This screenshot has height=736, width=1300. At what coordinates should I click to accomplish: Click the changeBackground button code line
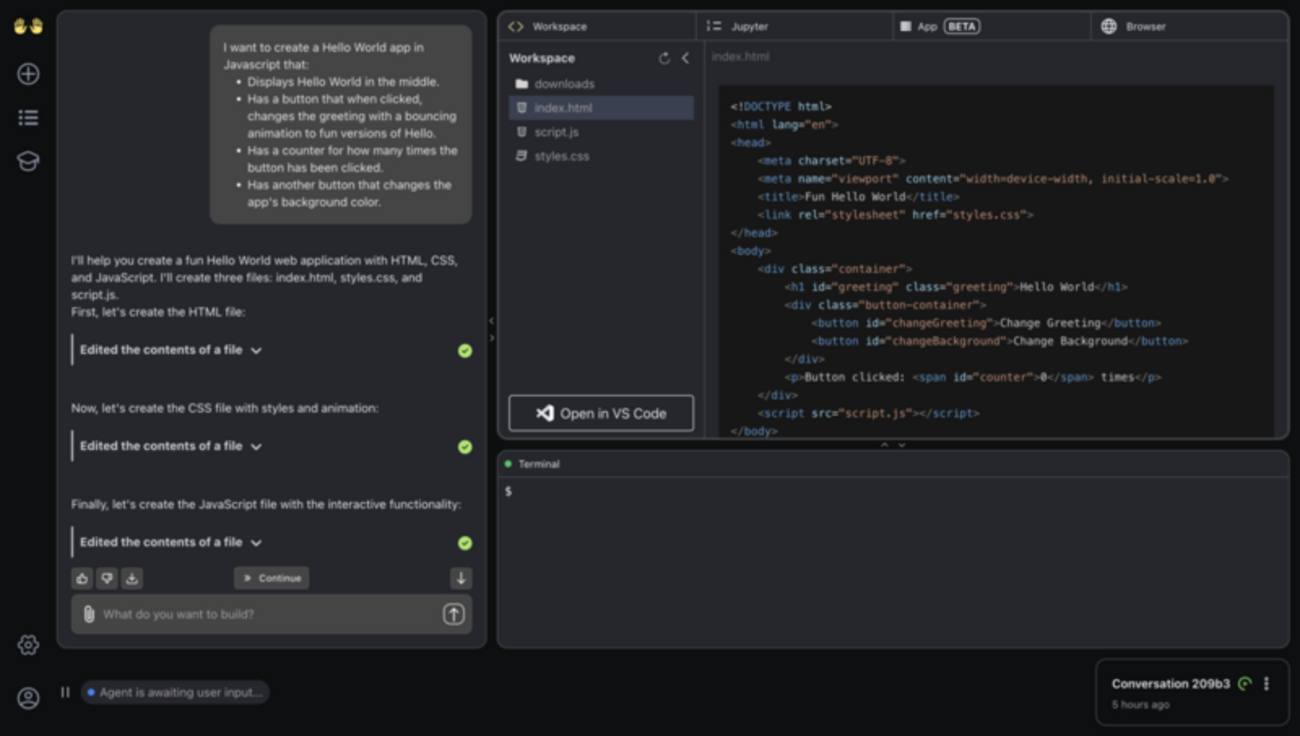point(999,341)
